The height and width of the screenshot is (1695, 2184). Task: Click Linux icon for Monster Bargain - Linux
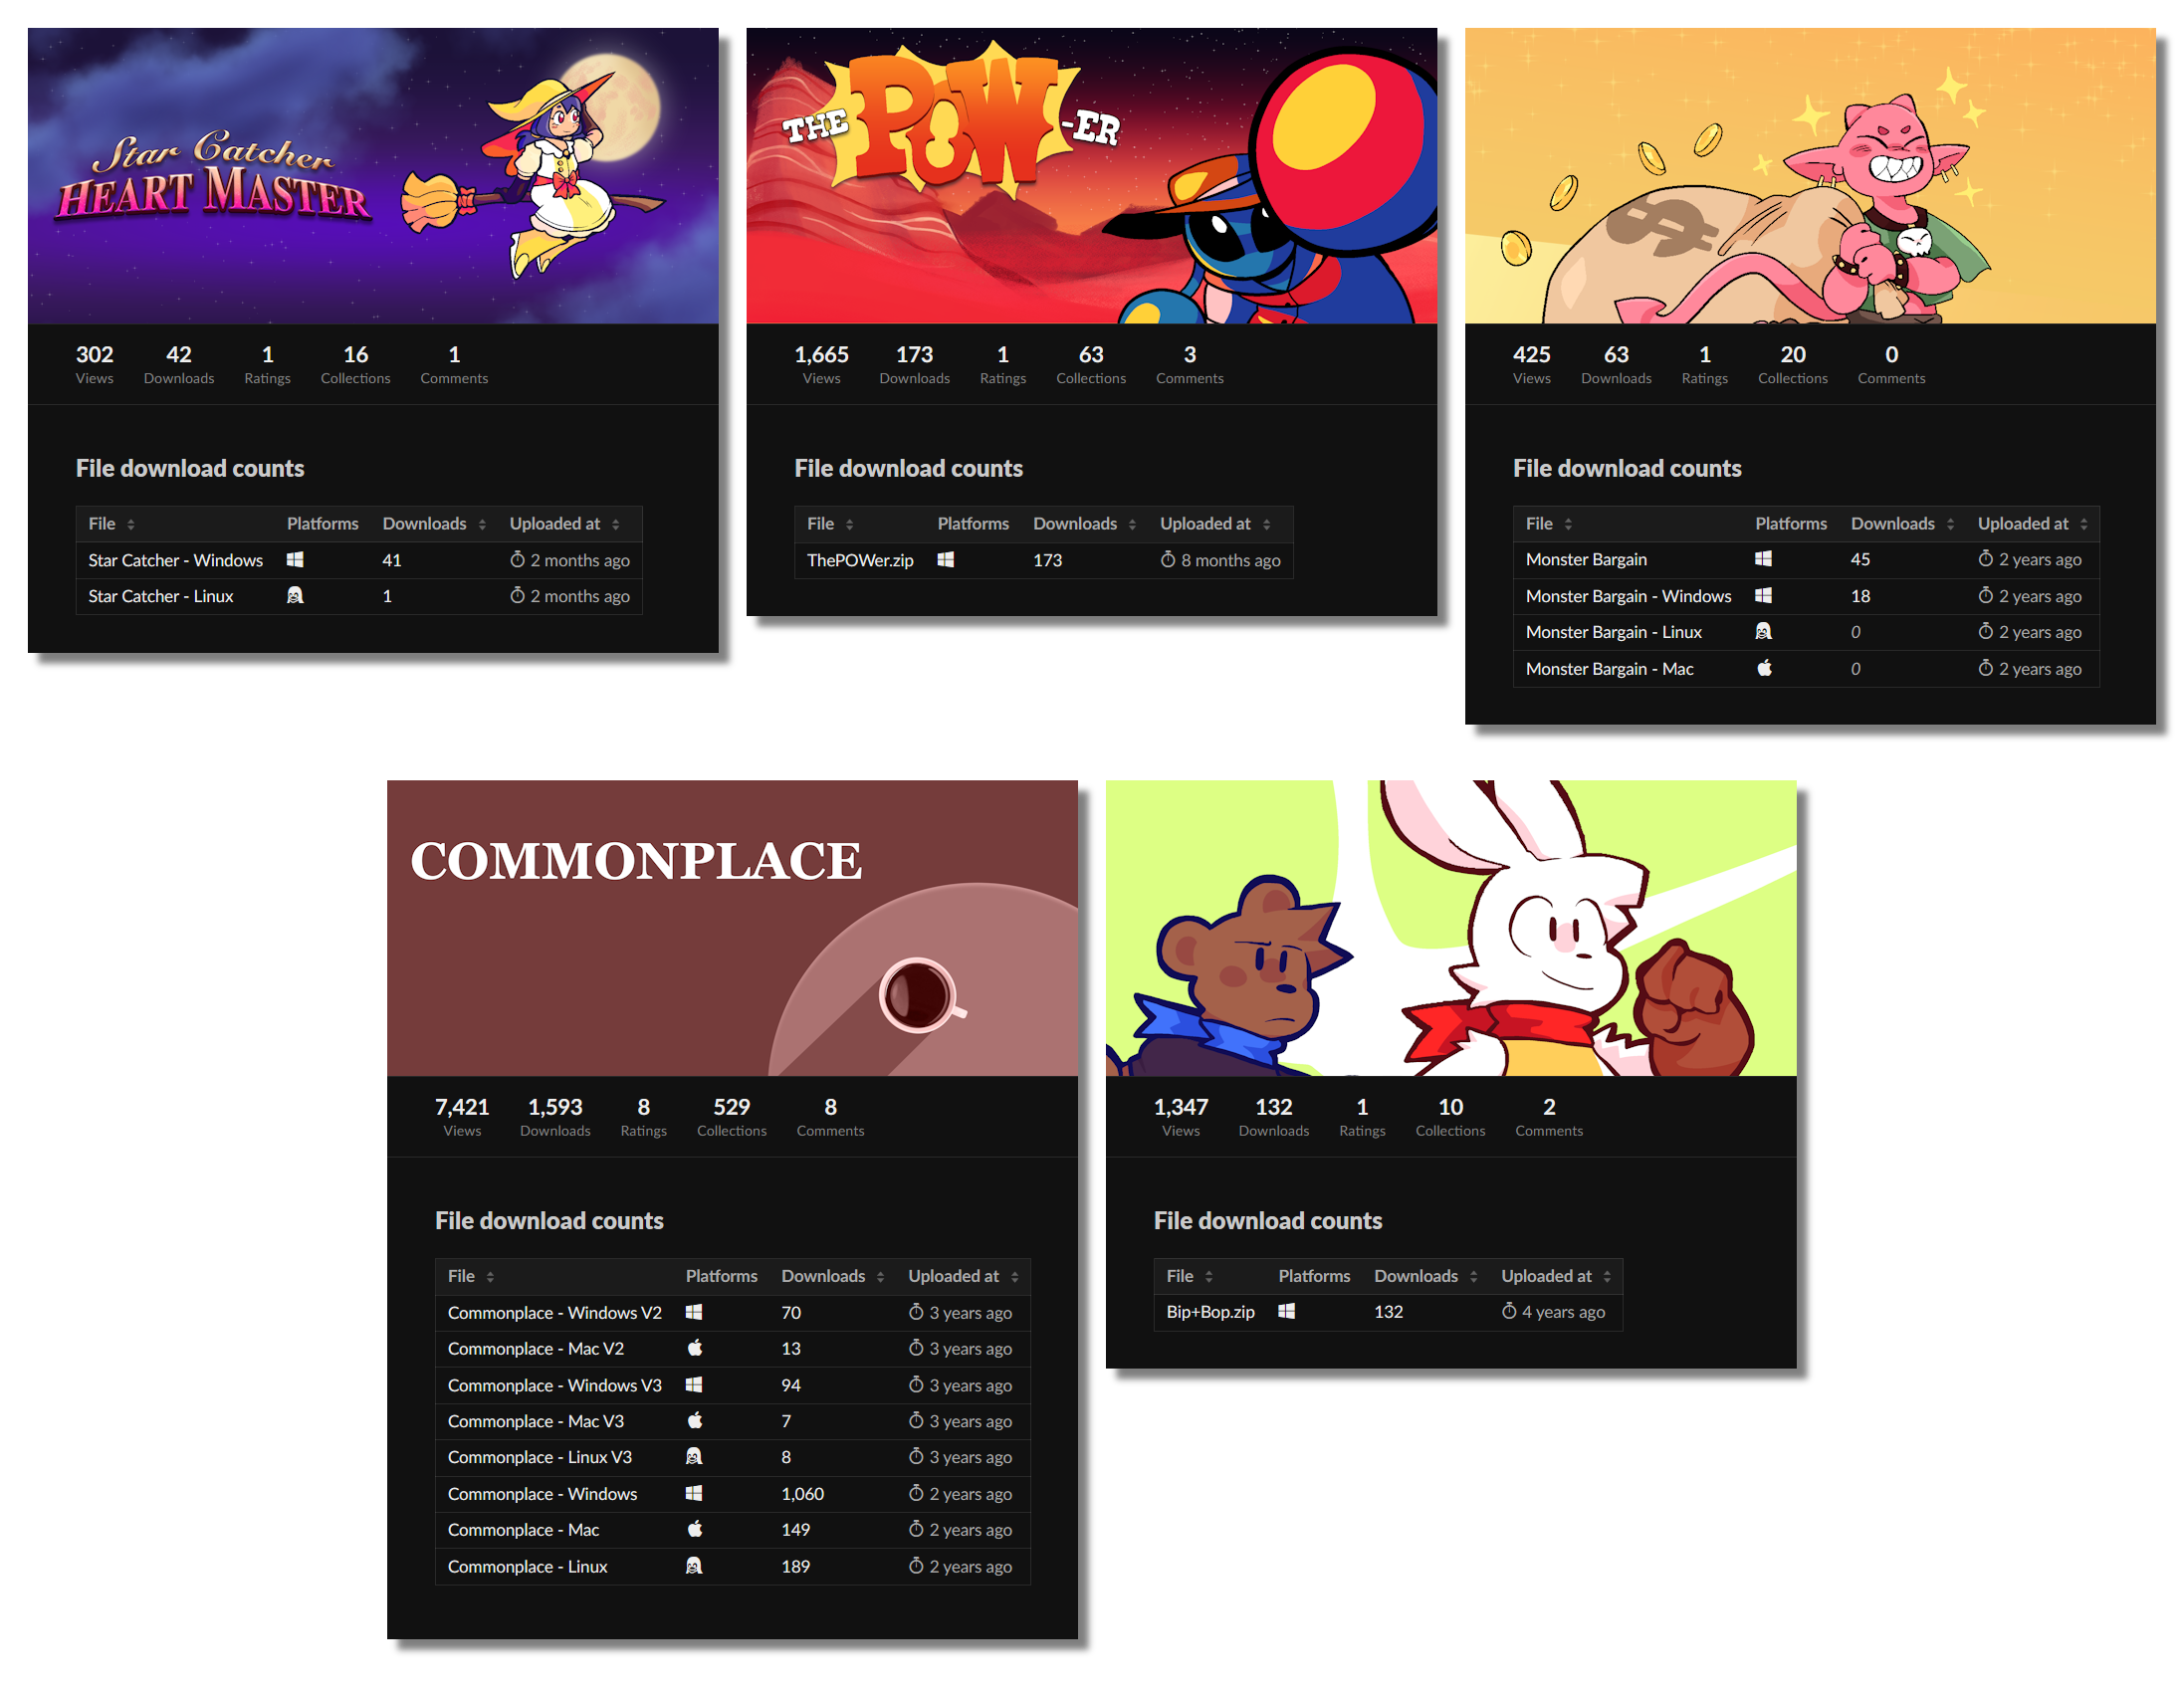pos(1764,632)
